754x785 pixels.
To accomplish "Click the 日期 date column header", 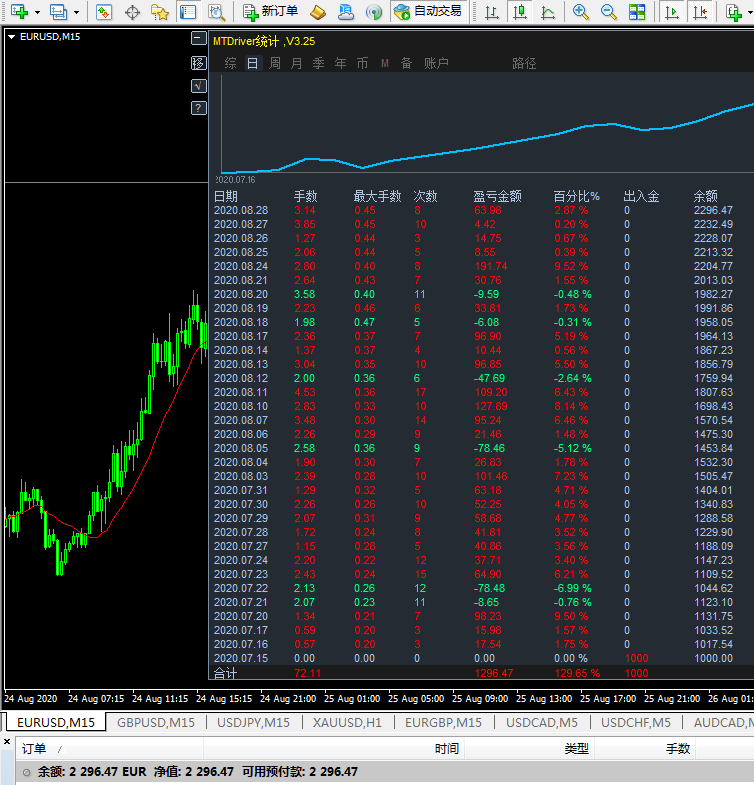I will pyautogui.click(x=226, y=196).
